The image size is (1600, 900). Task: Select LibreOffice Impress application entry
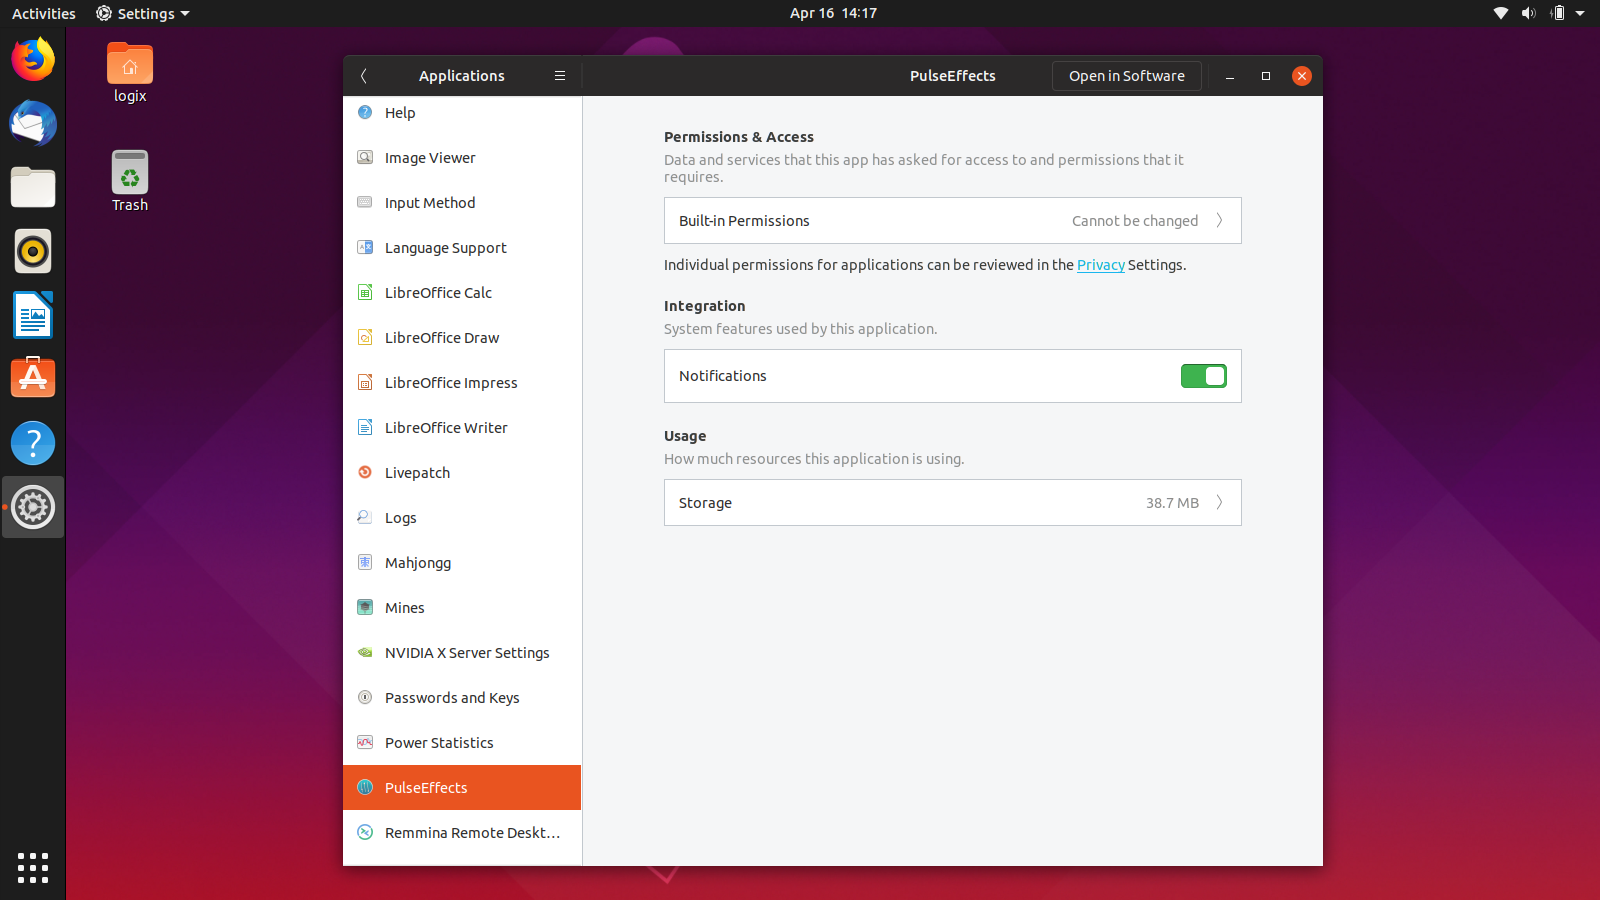[451, 382]
